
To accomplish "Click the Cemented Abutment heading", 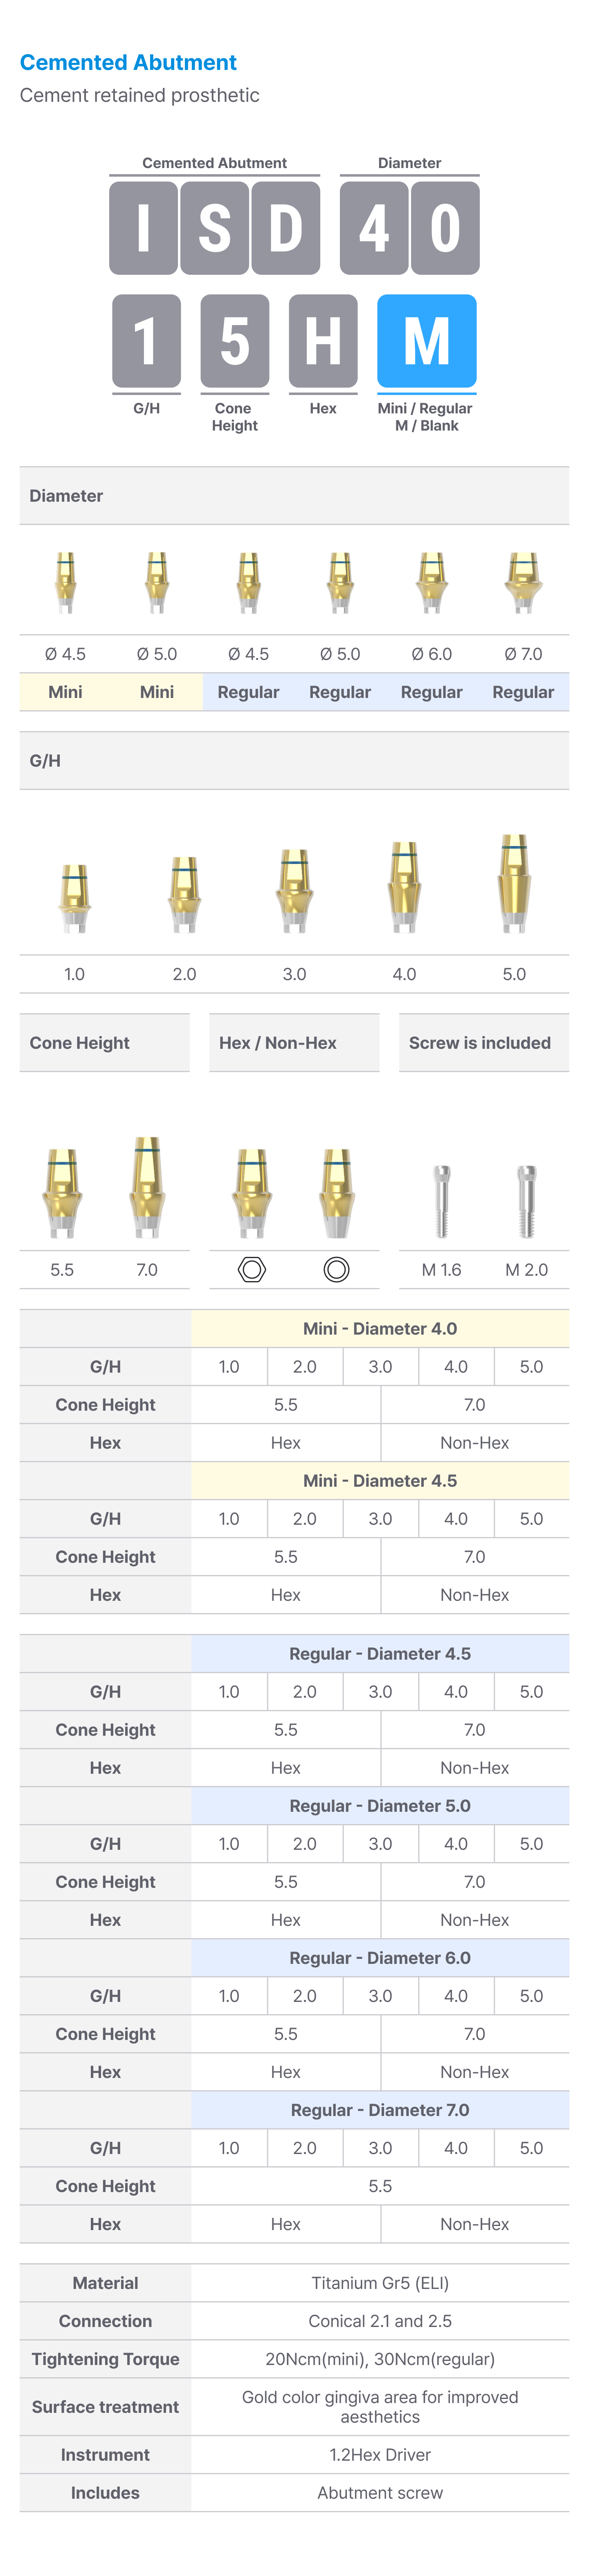I will [128, 62].
